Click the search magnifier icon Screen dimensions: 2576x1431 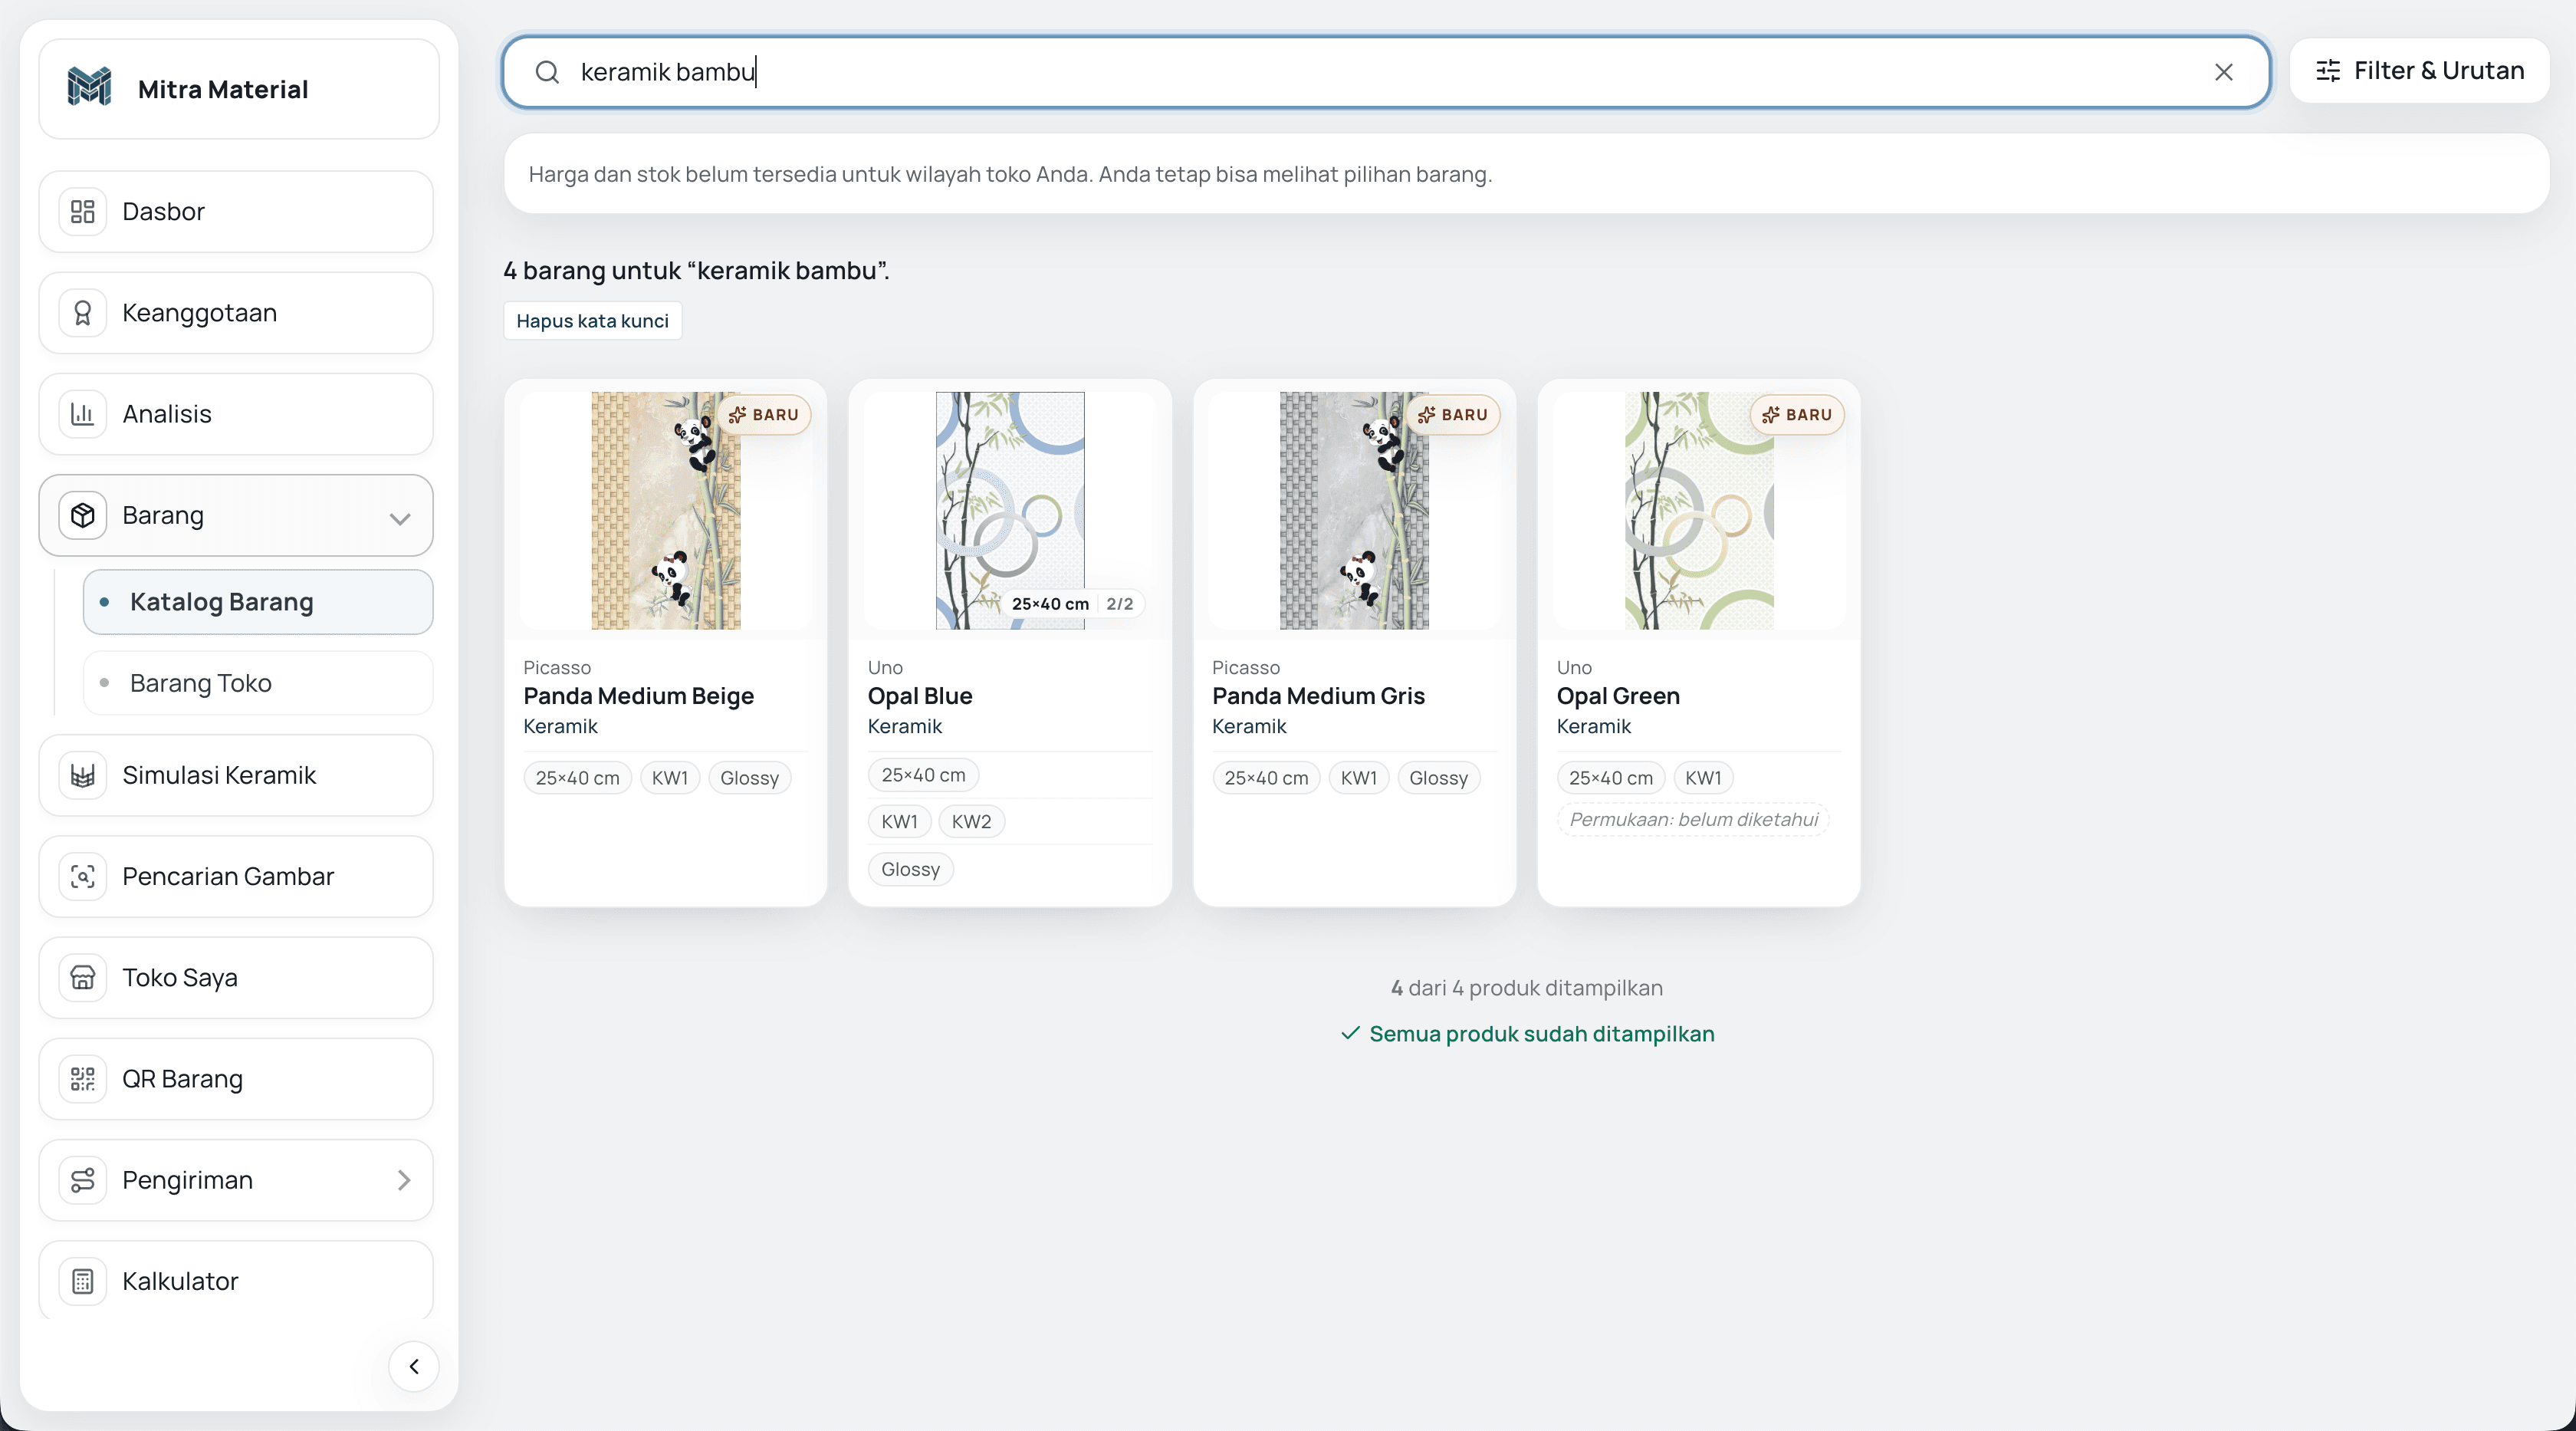pyautogui.click(x=547, y=72)
